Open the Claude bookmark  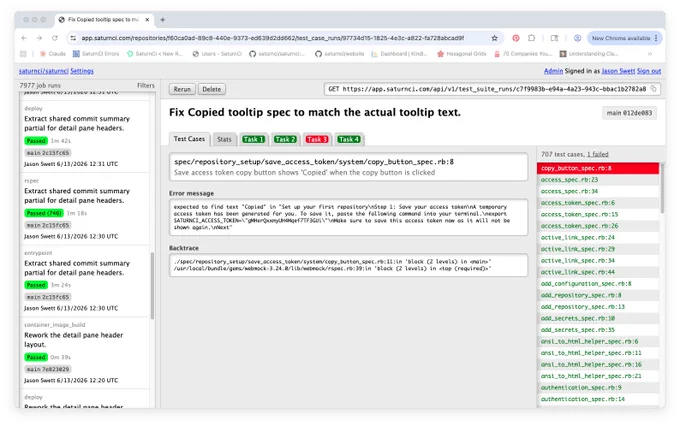coord(52,54)
